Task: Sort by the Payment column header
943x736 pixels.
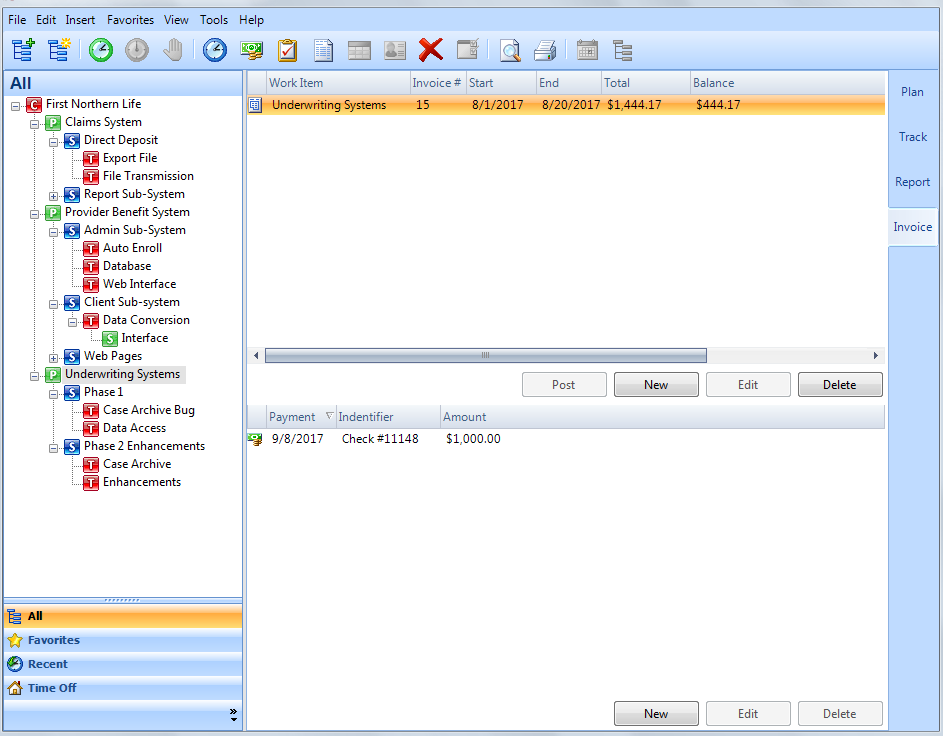Action: [301, 417]
